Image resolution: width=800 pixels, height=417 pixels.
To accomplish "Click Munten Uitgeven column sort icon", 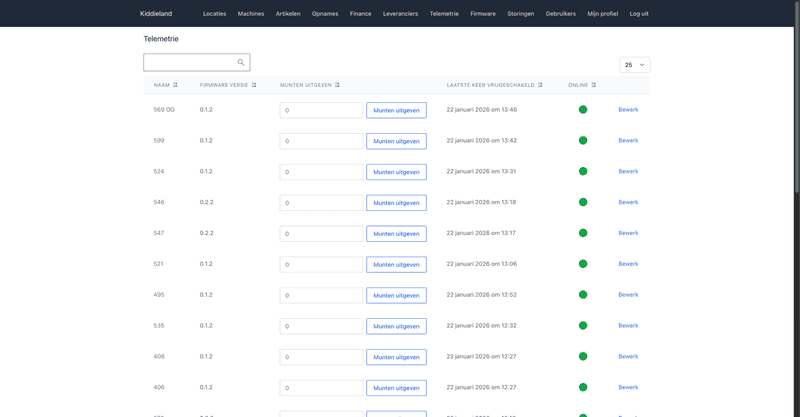I will [337, 85].
